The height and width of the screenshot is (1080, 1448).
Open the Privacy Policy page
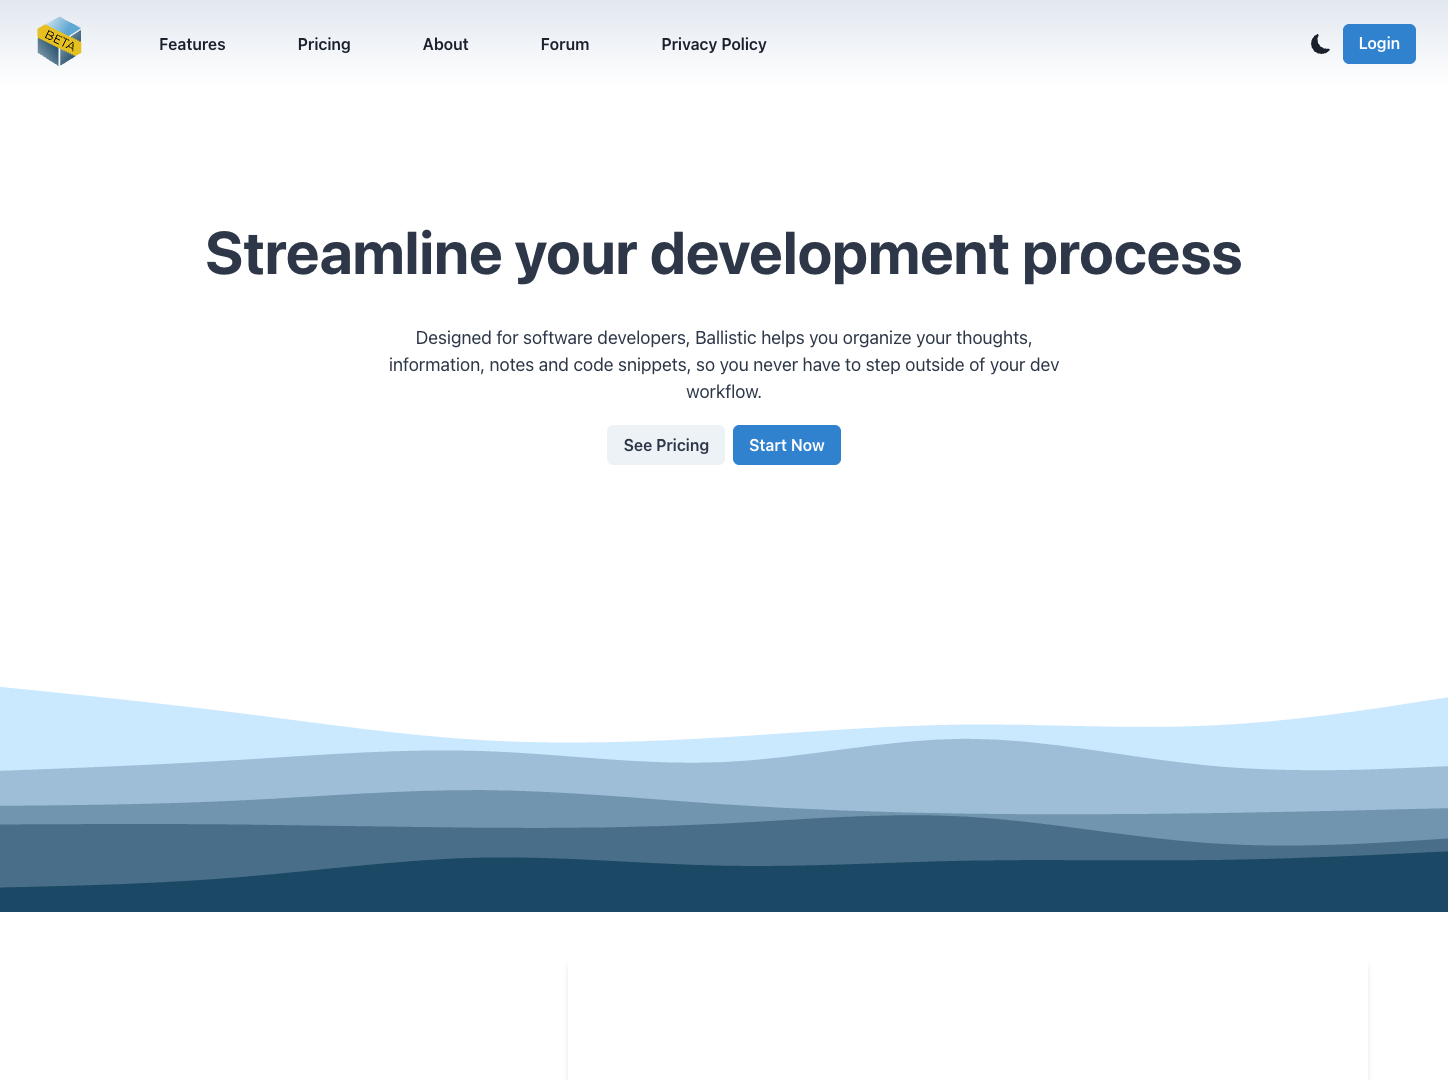coord(713,44)
